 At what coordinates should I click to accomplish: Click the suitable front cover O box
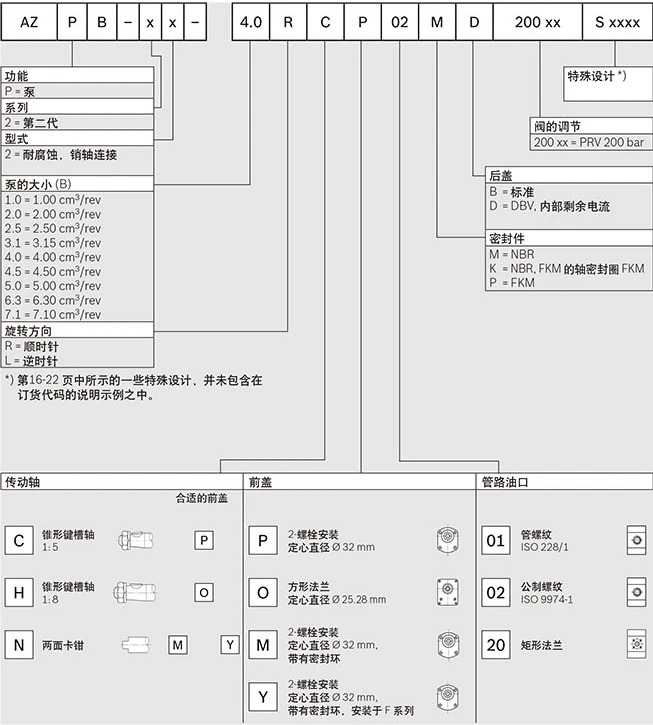click(204, 592)
